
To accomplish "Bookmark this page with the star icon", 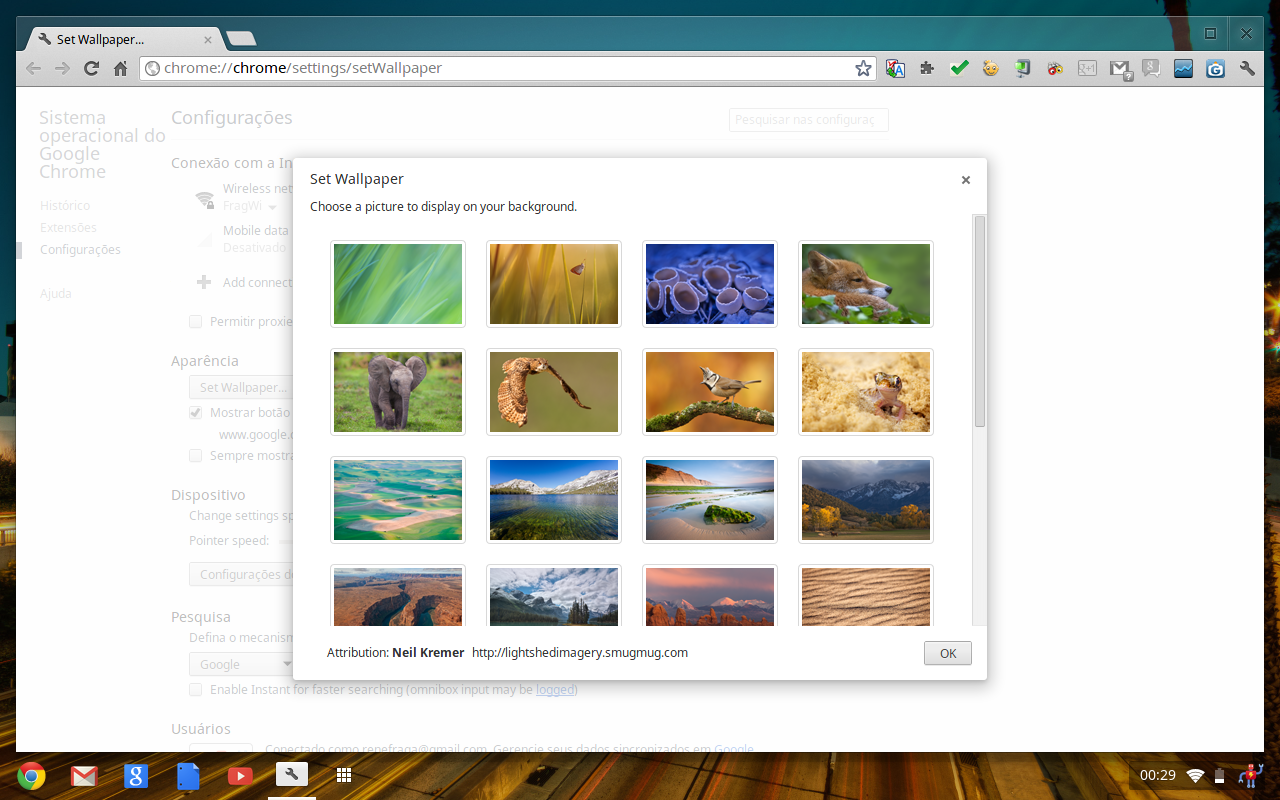I will pos(863,69).
